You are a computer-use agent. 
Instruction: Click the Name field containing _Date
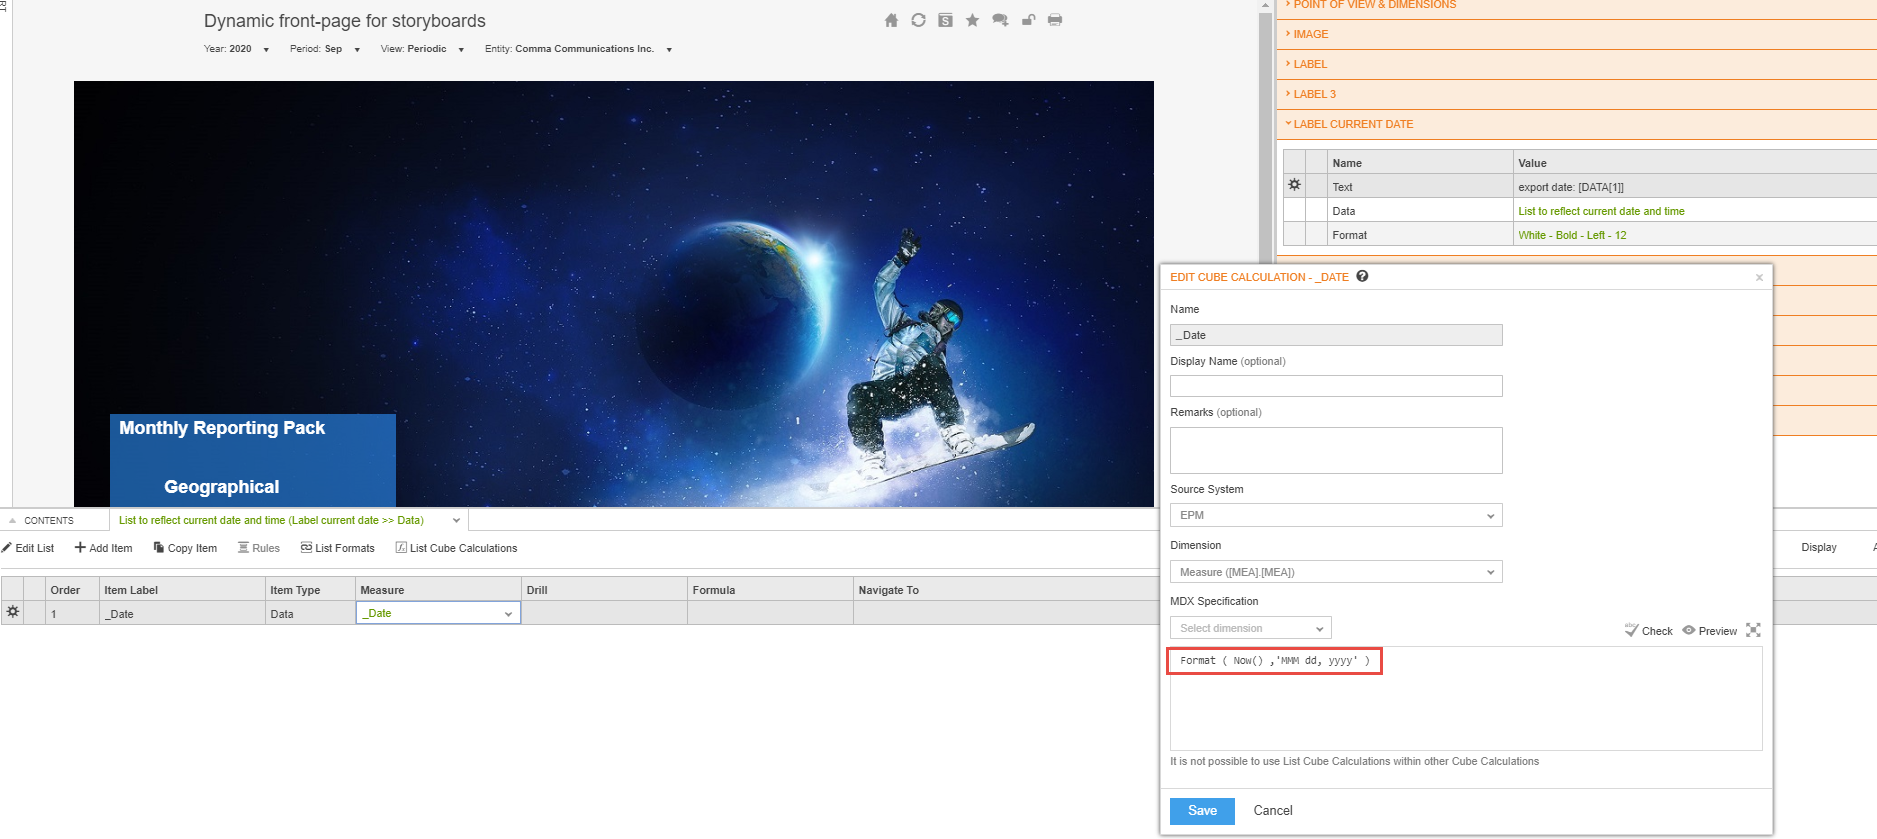(x=1336, y=335)
